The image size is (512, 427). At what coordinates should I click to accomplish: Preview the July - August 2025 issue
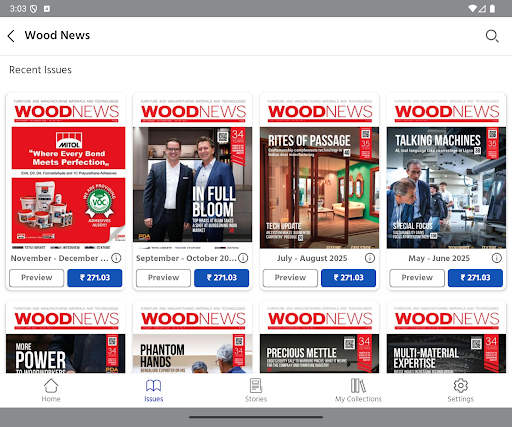click(290, 278)
